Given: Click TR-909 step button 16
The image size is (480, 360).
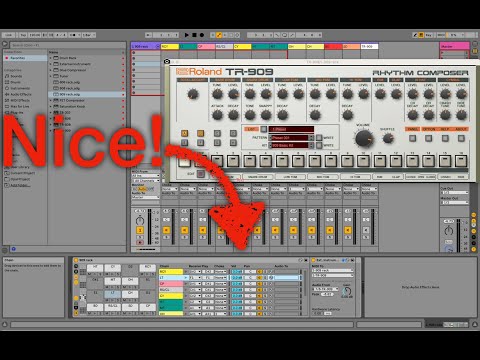Looking at the screenshot, I should pos(461,161).
